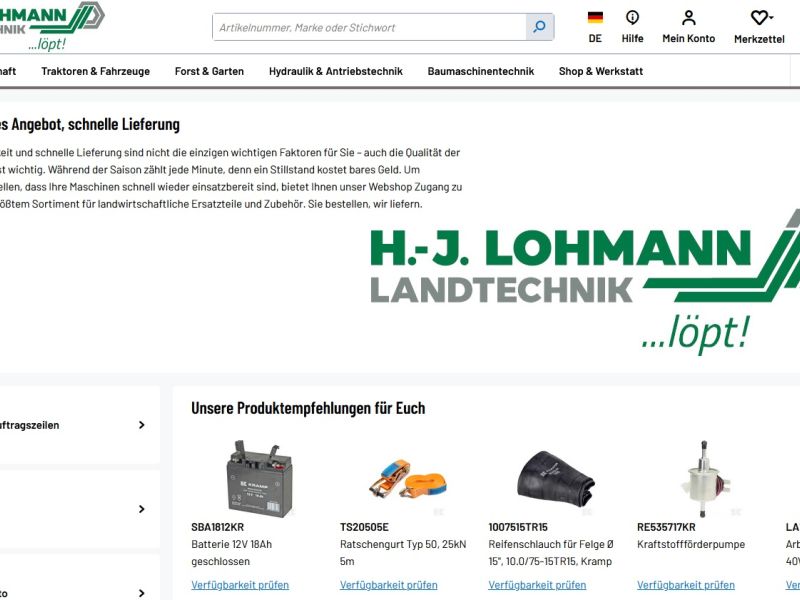Click the magnifying glass search icon
The image size is (800, 600).
pyautogui.click(x=539, y=27)
